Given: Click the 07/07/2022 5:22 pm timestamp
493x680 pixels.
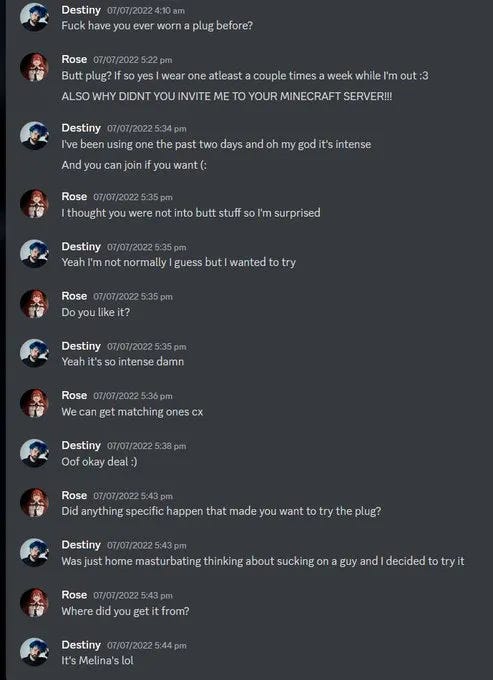Looking at the screenshot, I should coord(133,60).
